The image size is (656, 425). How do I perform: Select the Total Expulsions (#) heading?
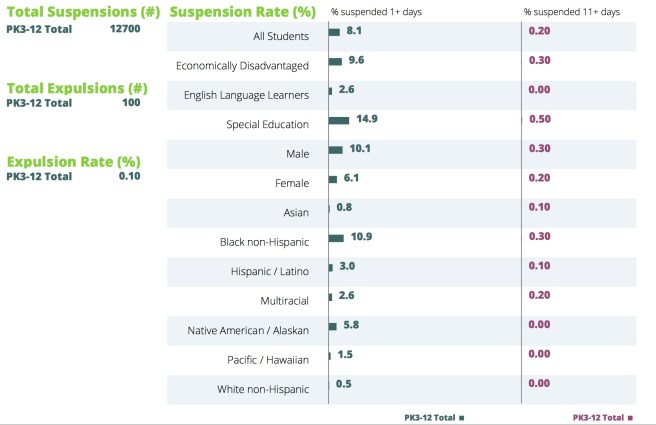(77, 87)
